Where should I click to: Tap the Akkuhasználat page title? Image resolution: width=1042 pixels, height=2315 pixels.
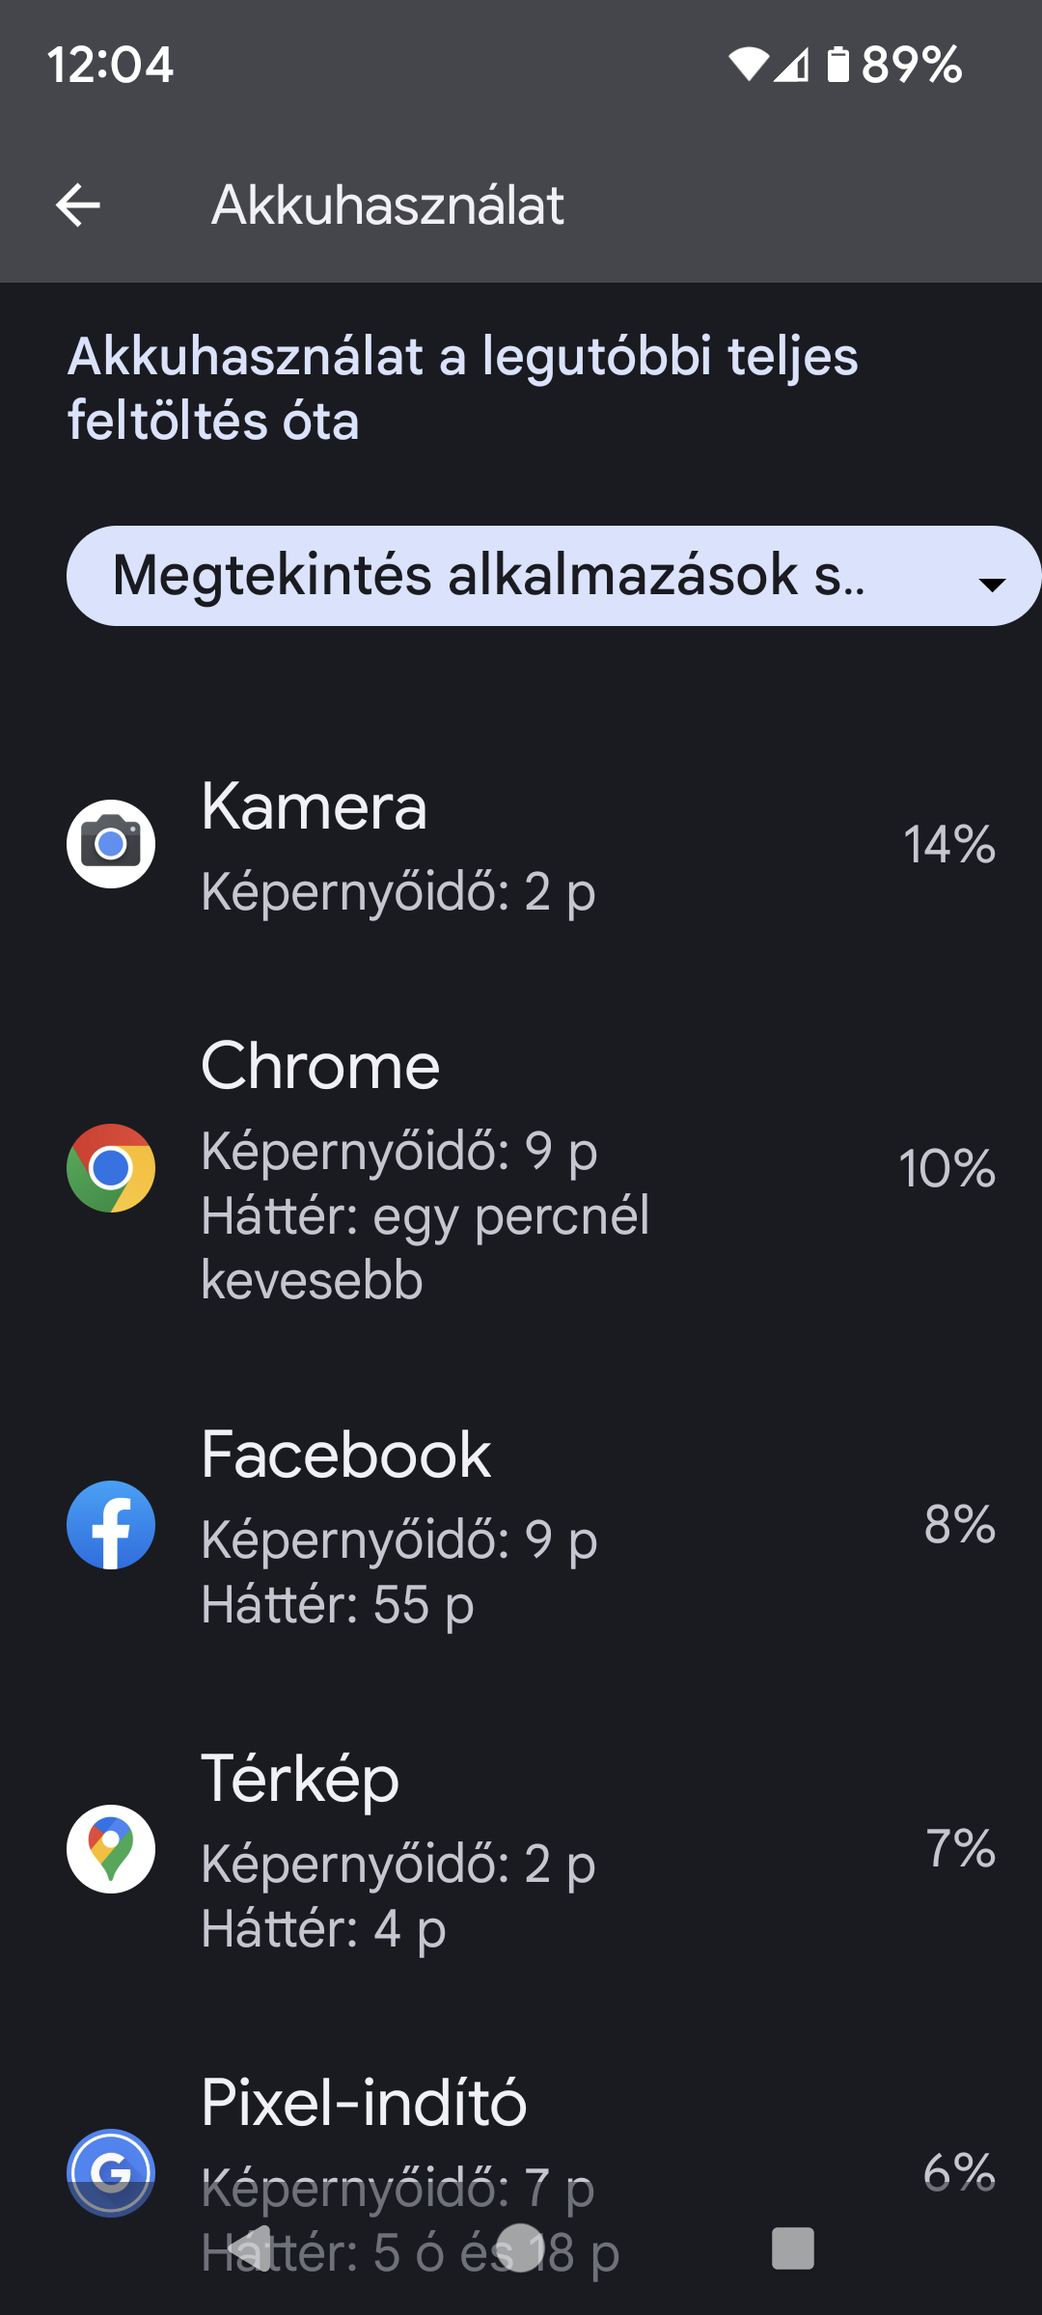(x=387, y=206)
